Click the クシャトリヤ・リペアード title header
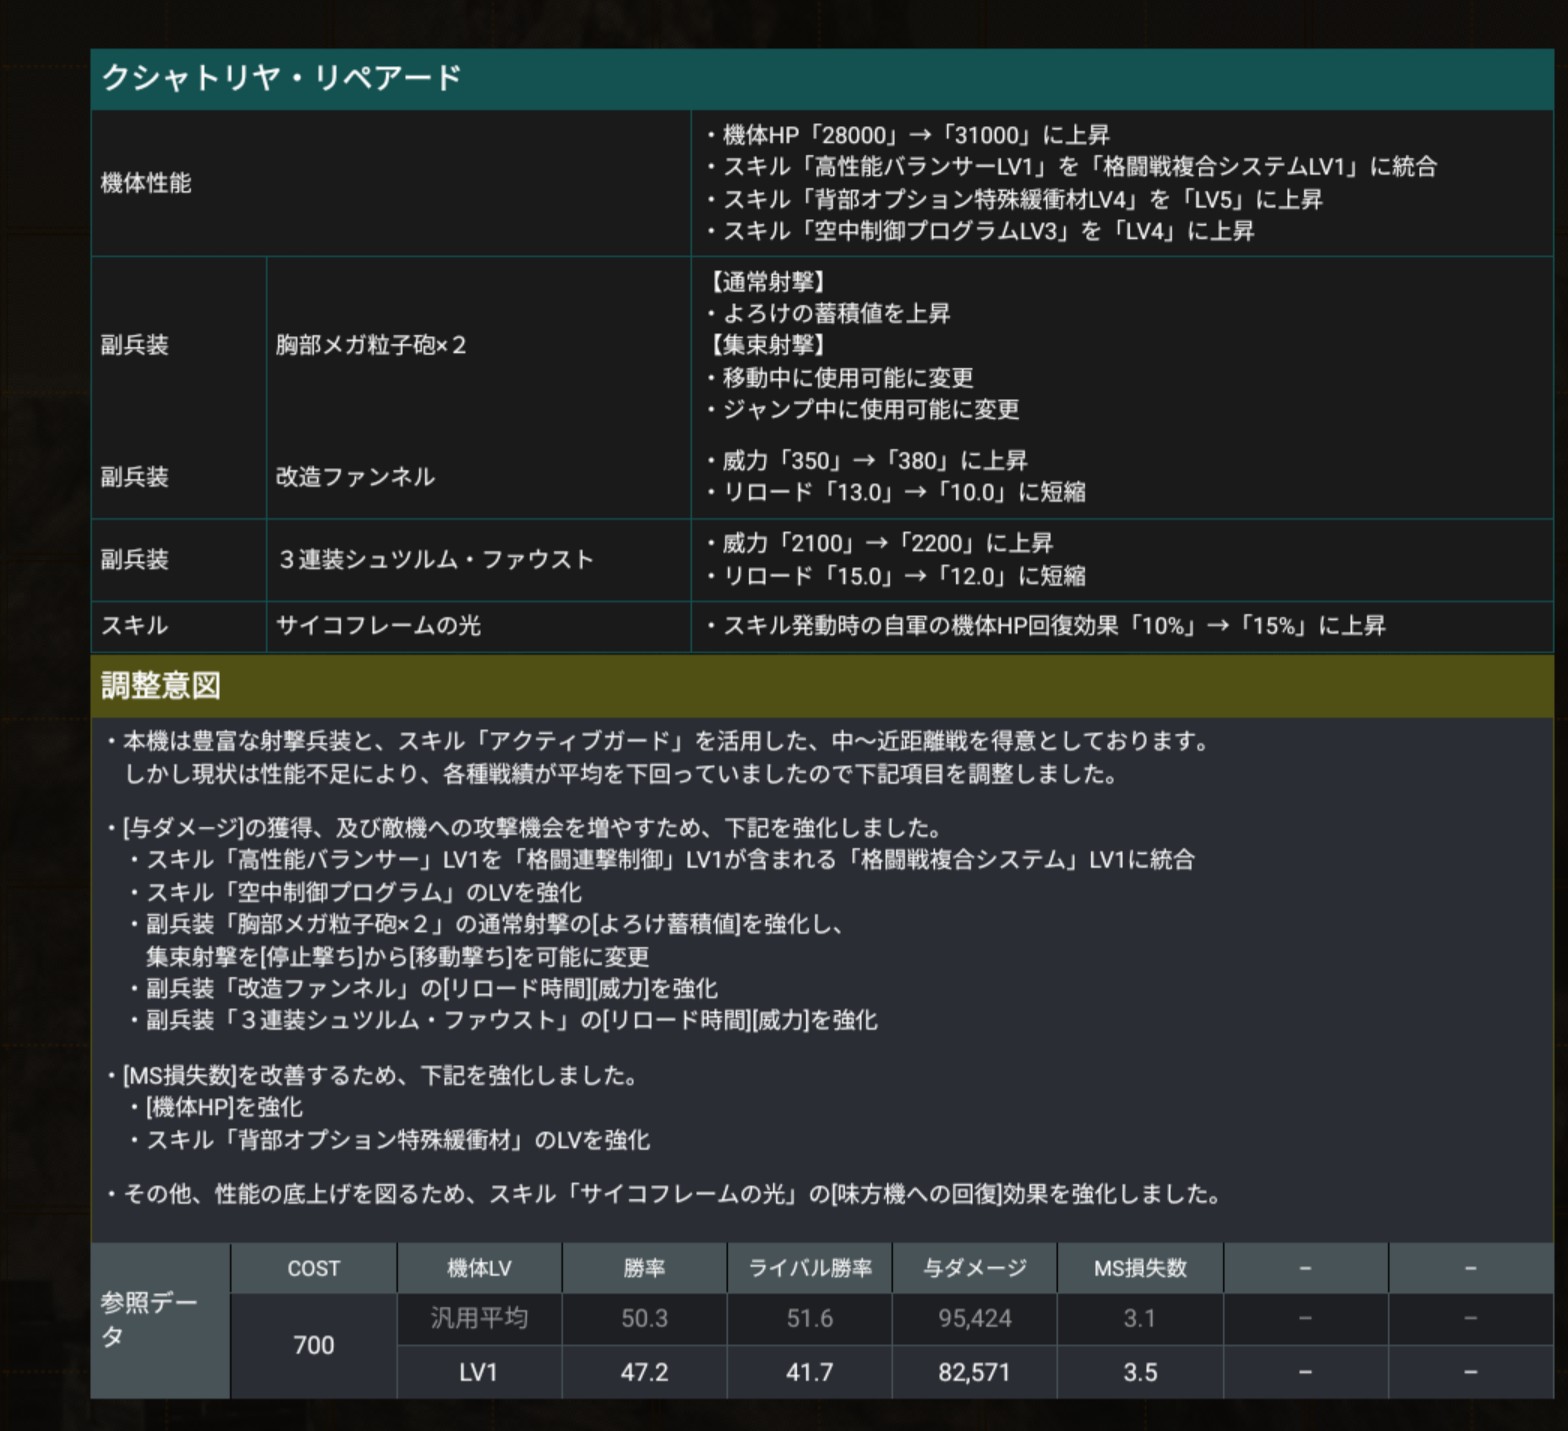 [x=282, y=78]
